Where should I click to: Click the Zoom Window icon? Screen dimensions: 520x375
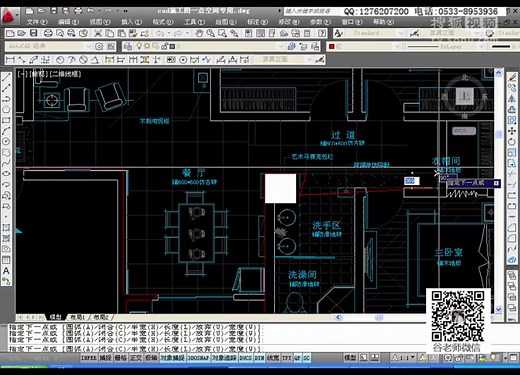point(222,33)
